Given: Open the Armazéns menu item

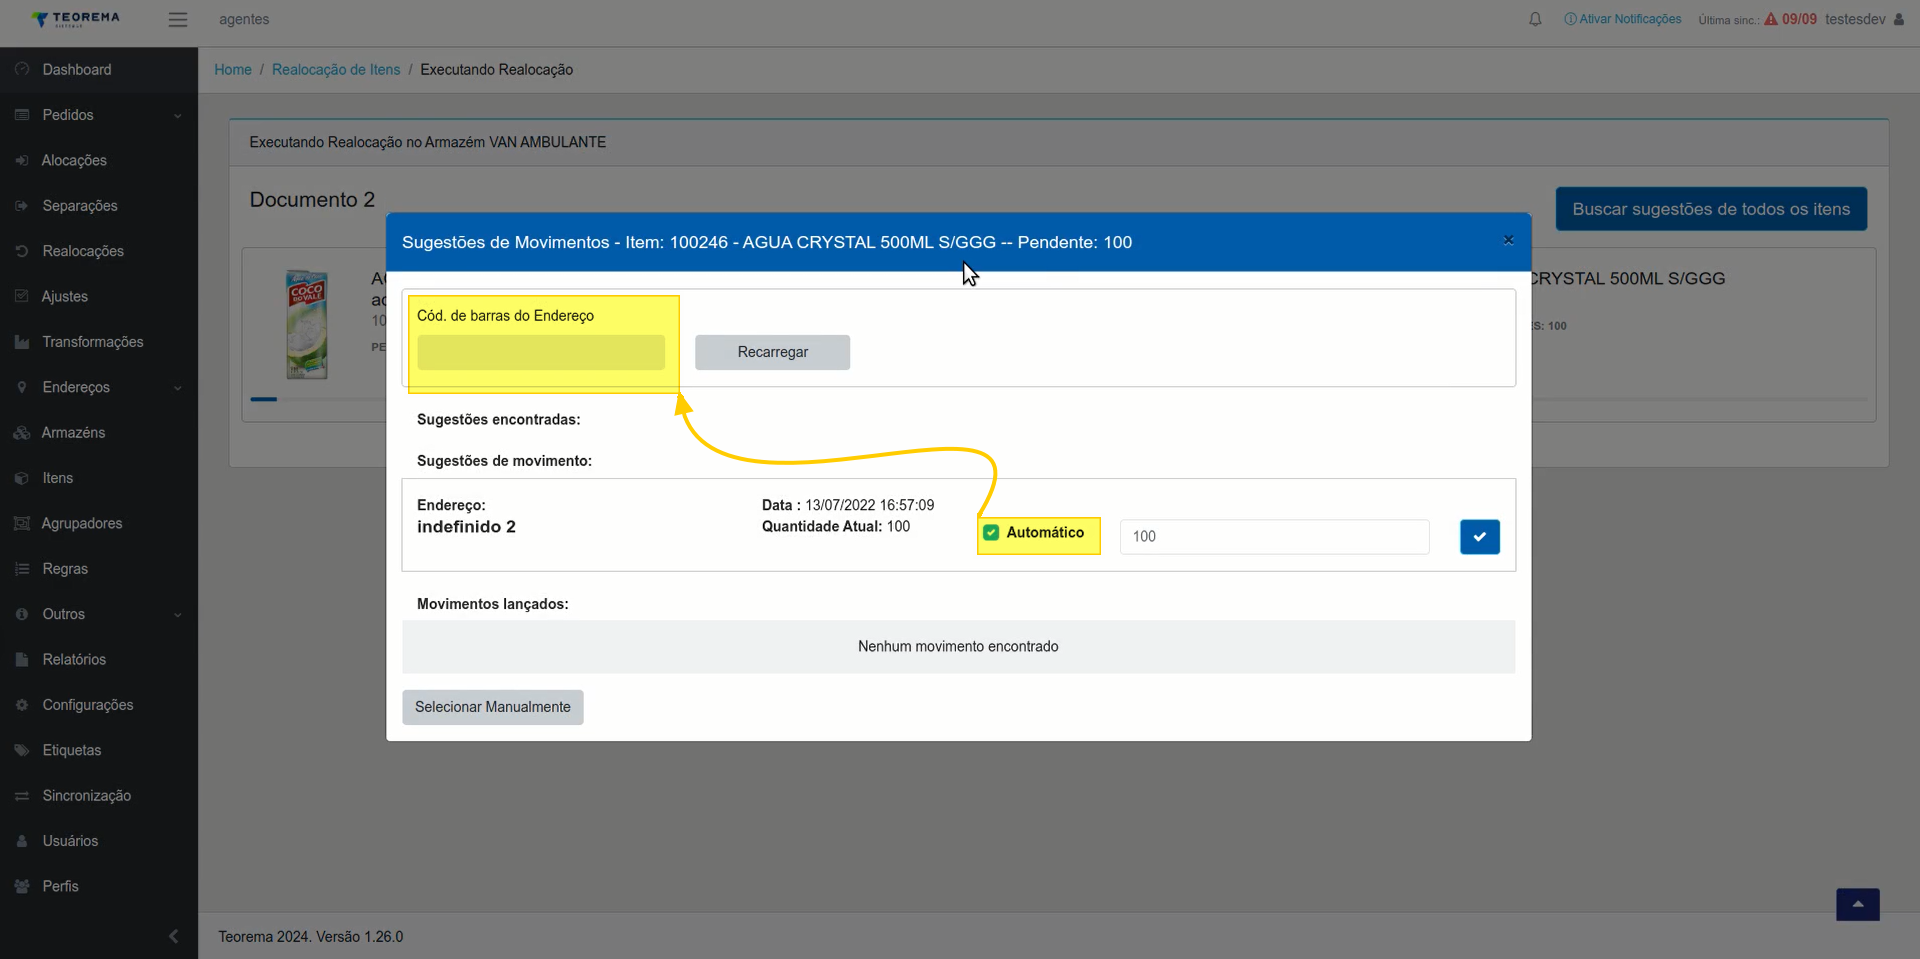Looking at the screenshot, I should point(99,433).
